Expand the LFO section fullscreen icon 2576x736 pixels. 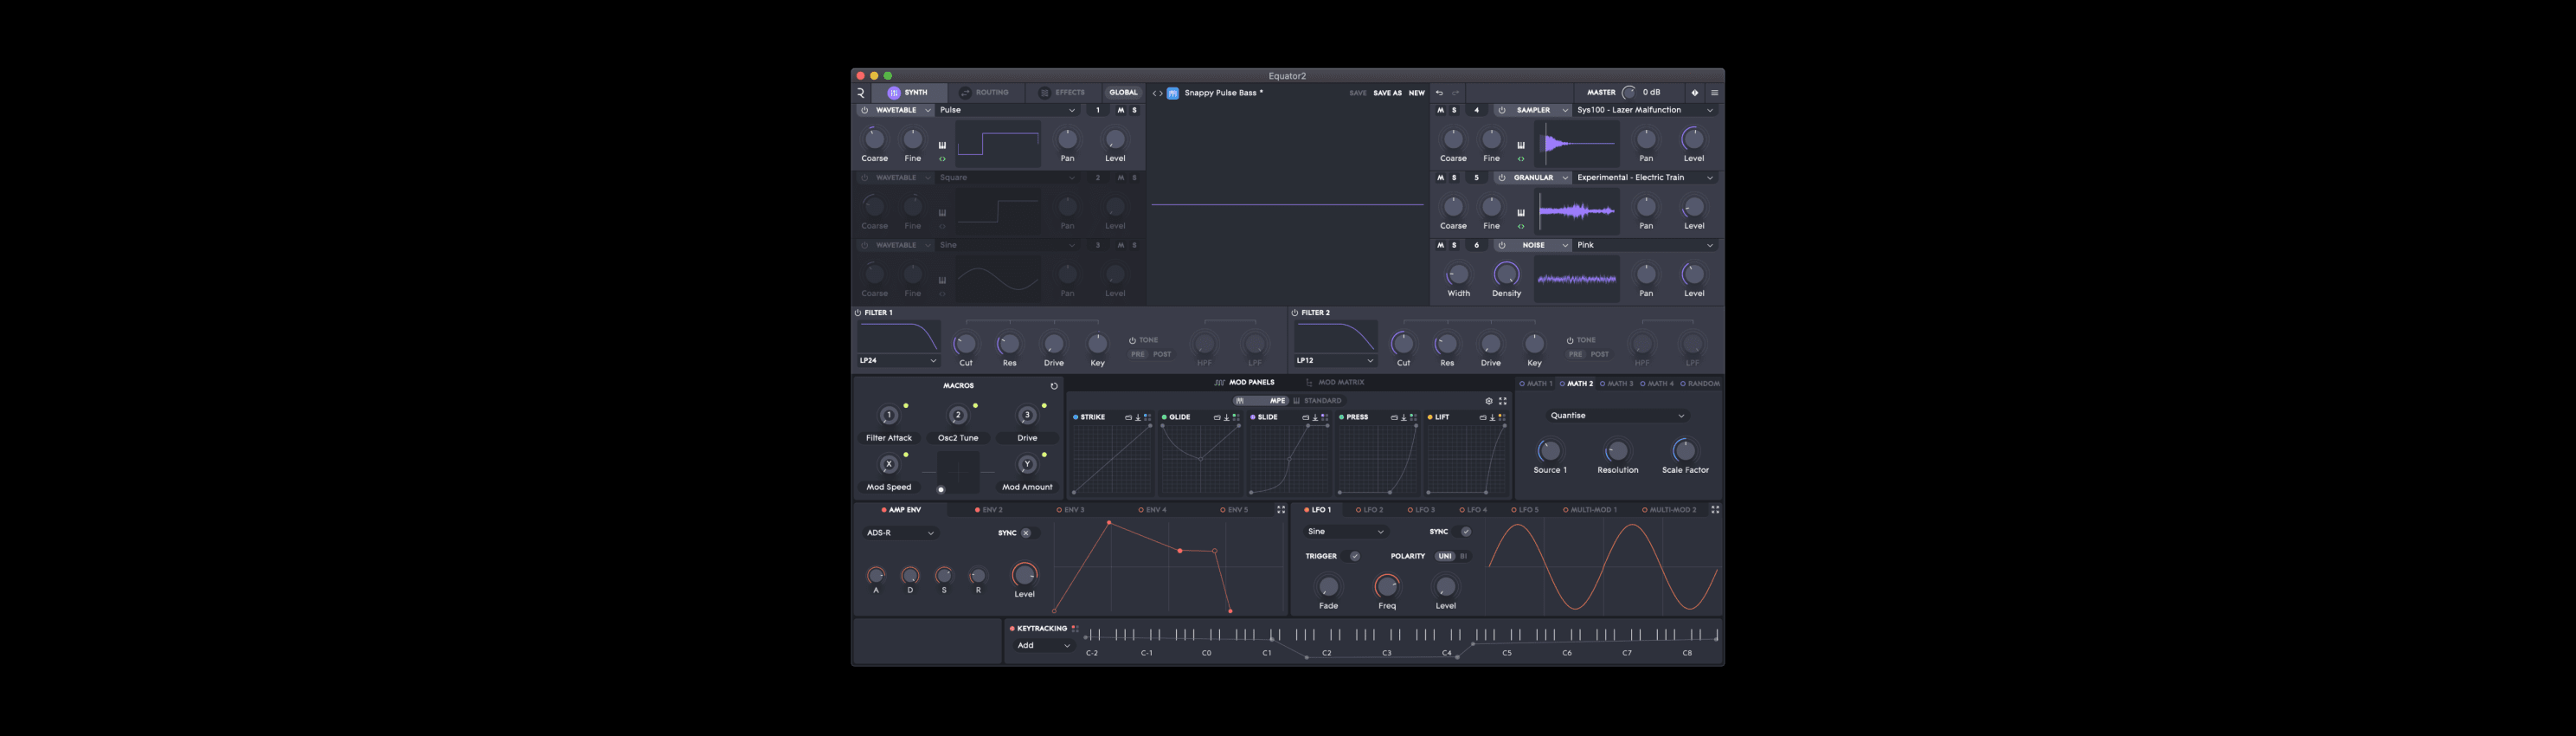tap(1715, 510)
